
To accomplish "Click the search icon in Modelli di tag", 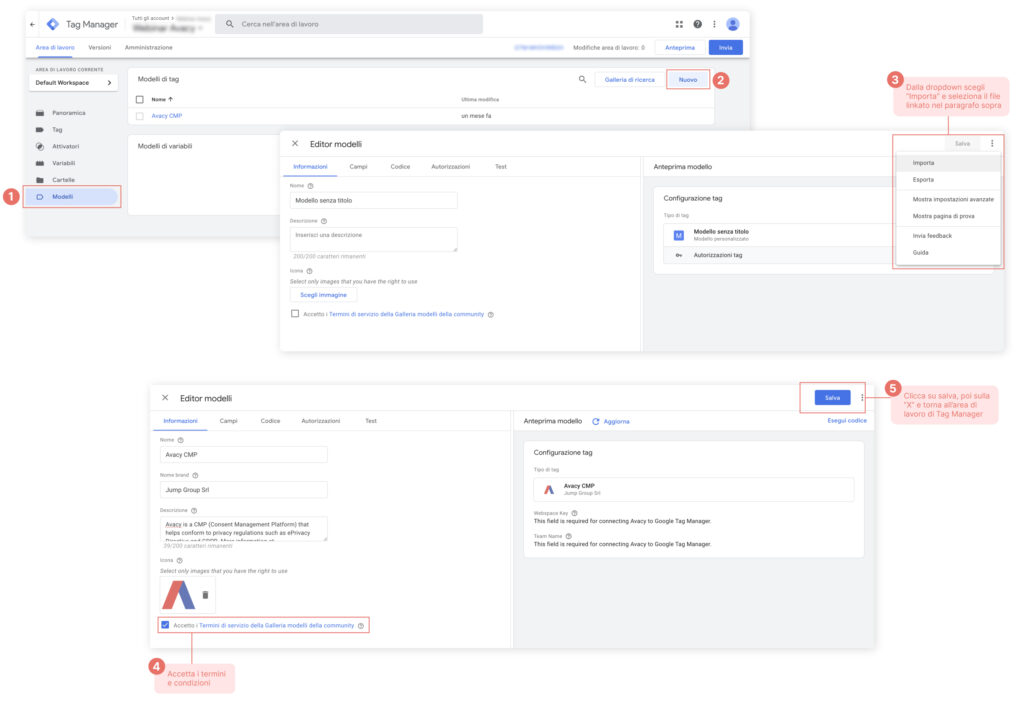I will coord(582,80).
